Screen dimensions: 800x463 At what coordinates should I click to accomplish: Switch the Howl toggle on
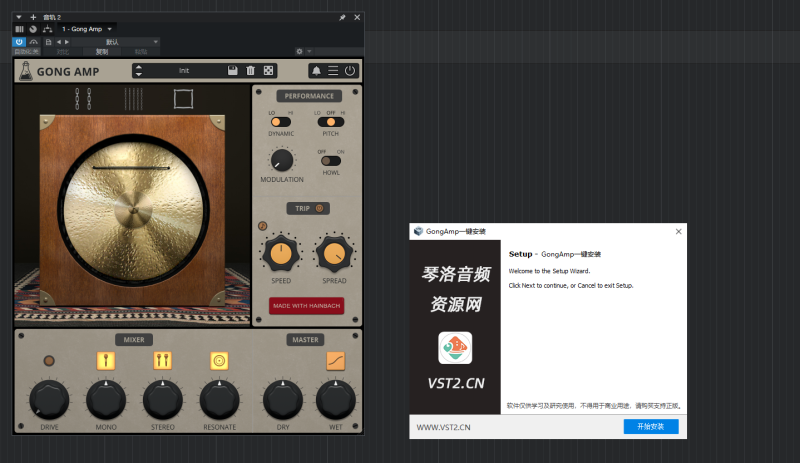click(x=330, y=160)
